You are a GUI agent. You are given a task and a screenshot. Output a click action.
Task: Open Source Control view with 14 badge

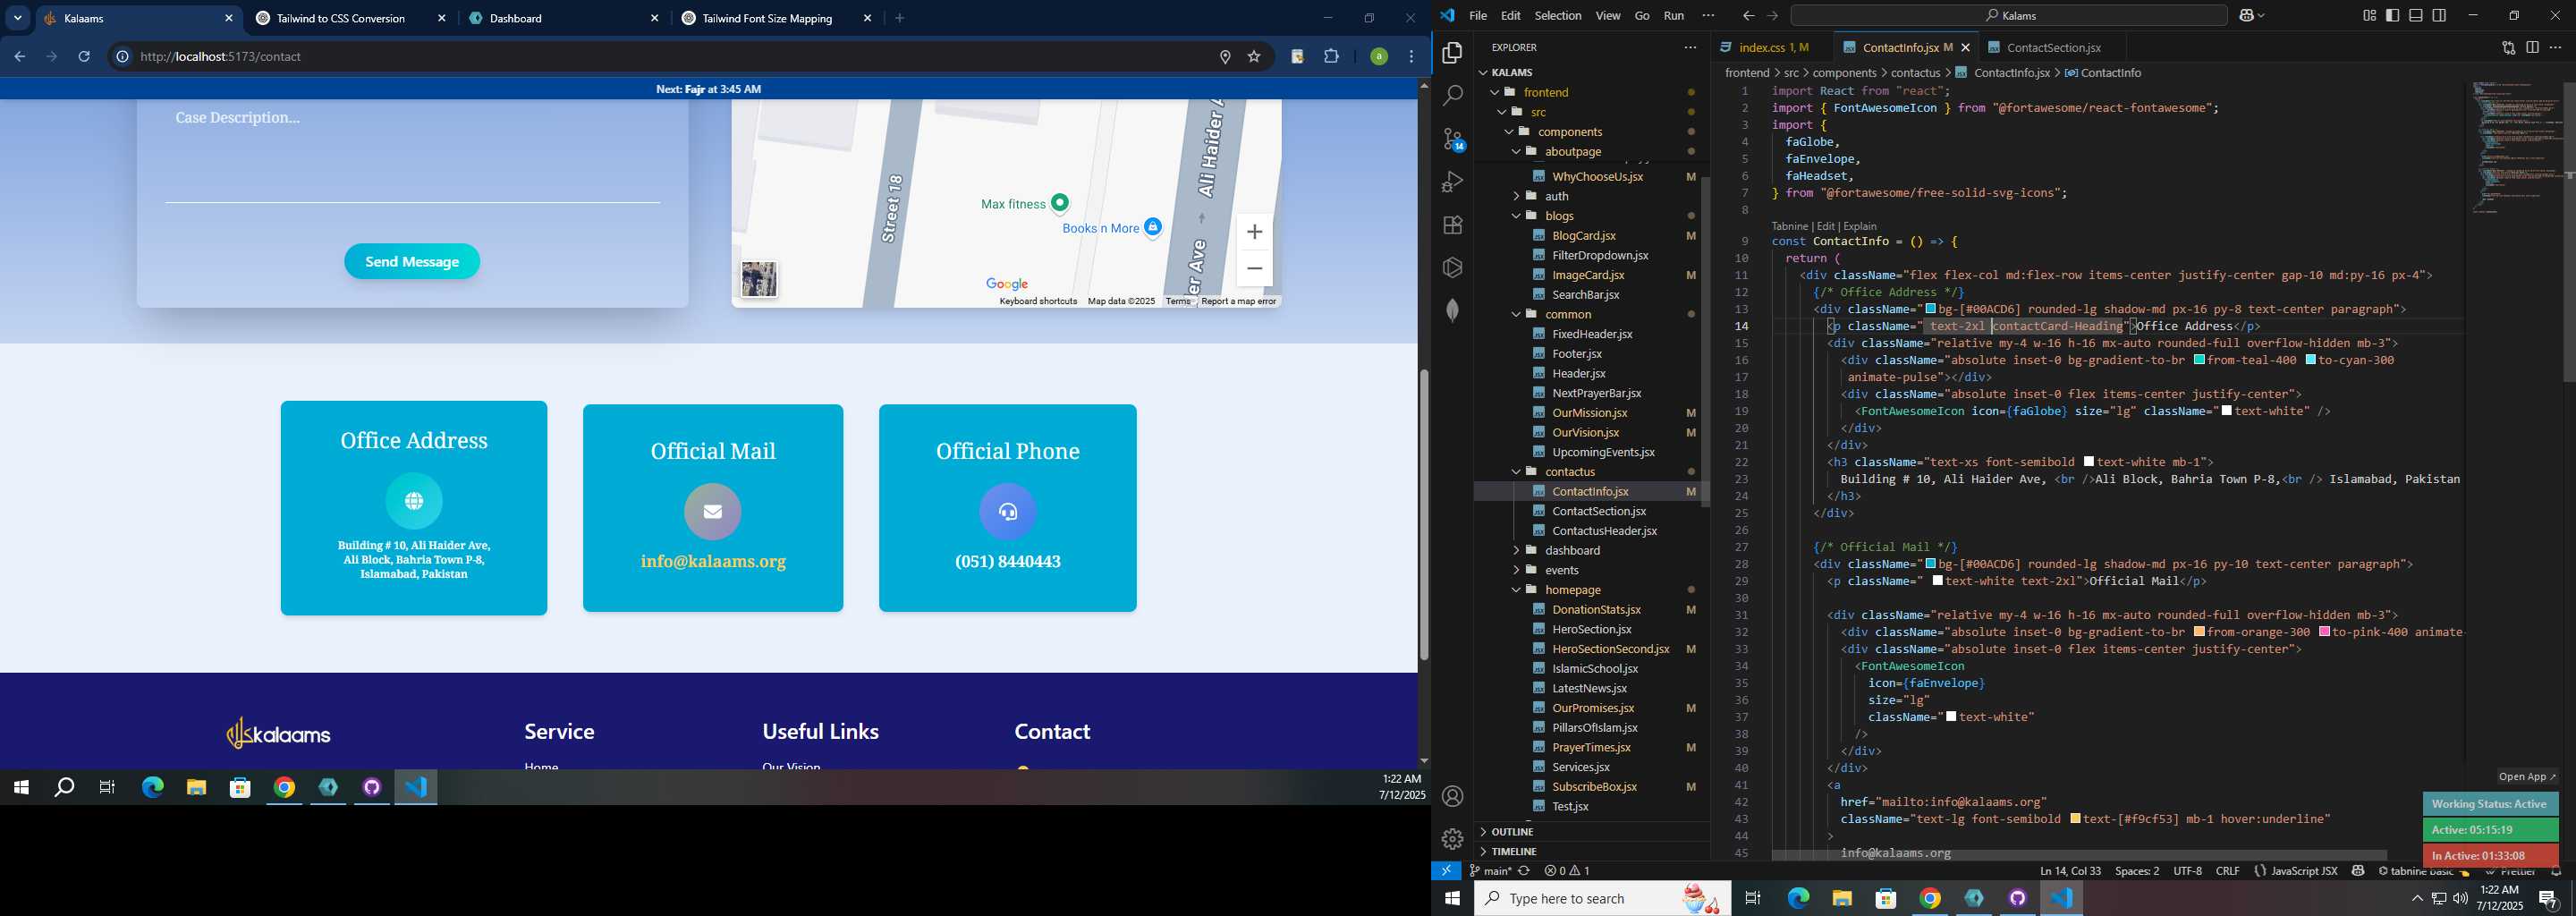pyautogui.click(x=1453, y=140)
